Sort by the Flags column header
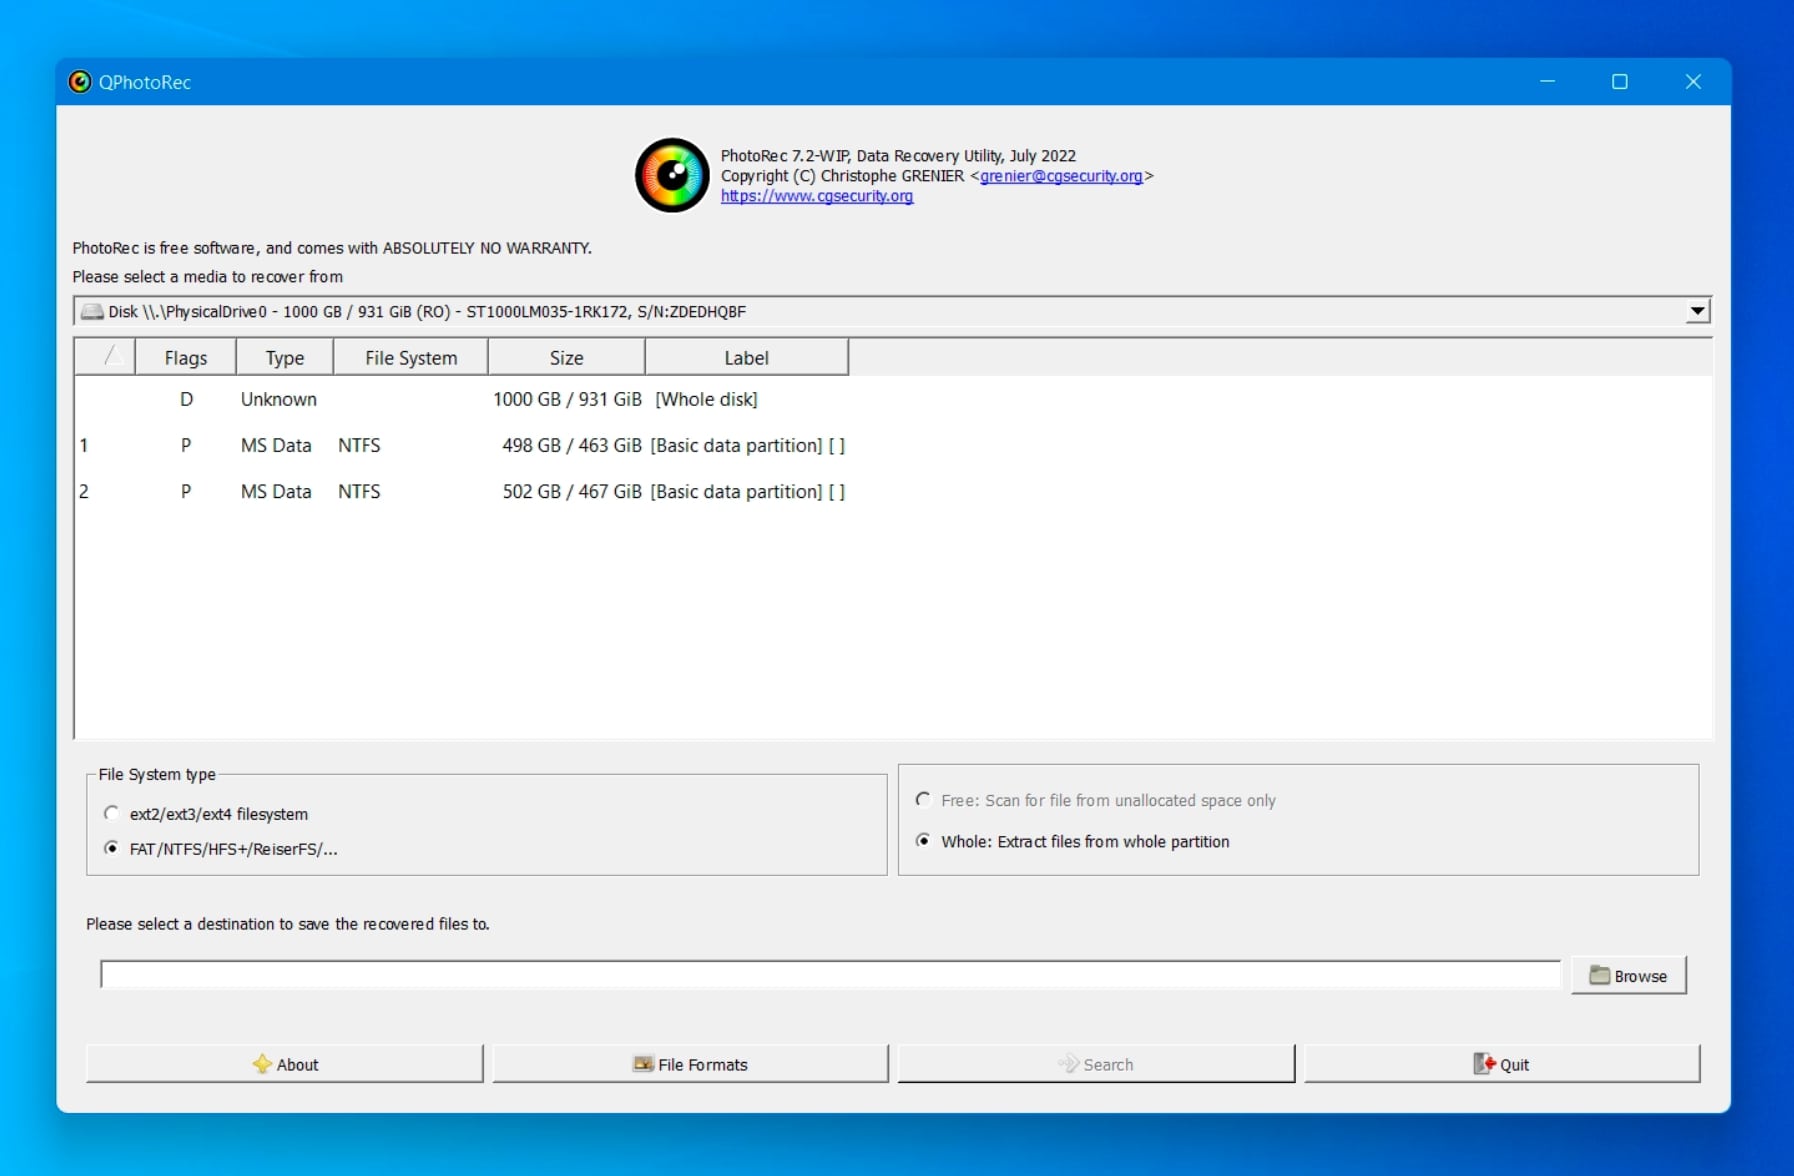 click(186, 358)
